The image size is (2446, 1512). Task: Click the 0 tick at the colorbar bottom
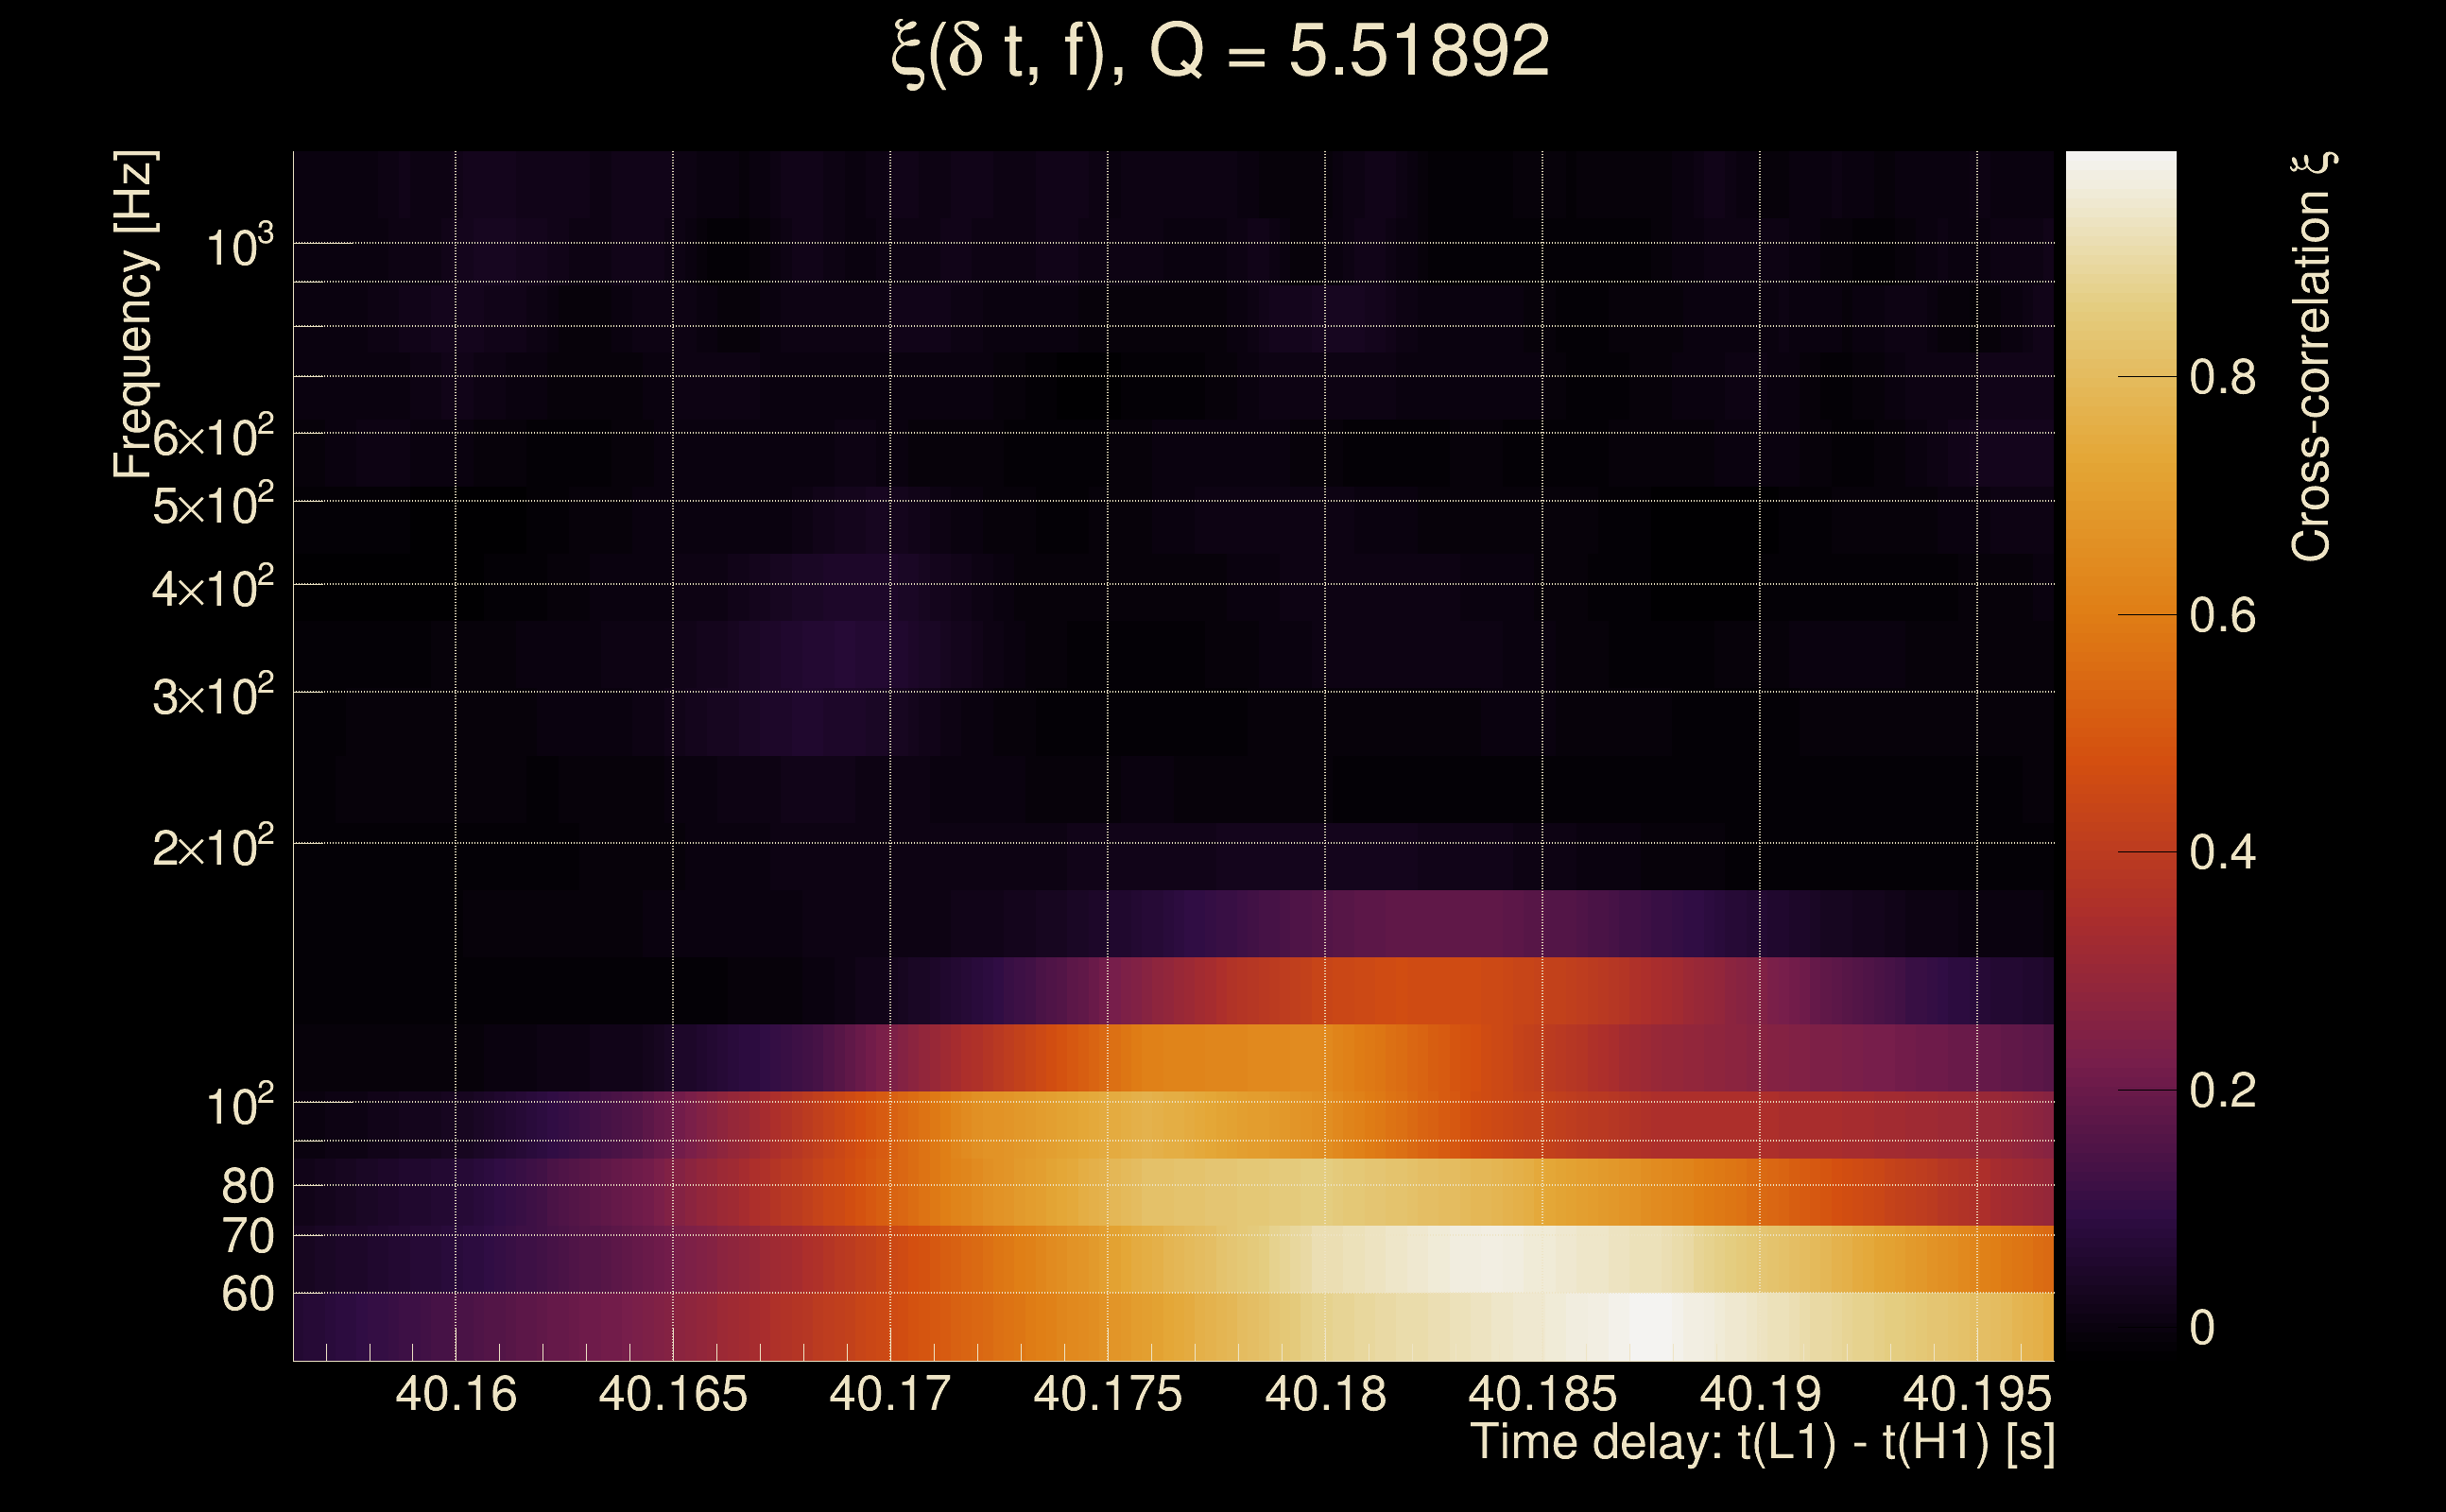point(2202,1328)
